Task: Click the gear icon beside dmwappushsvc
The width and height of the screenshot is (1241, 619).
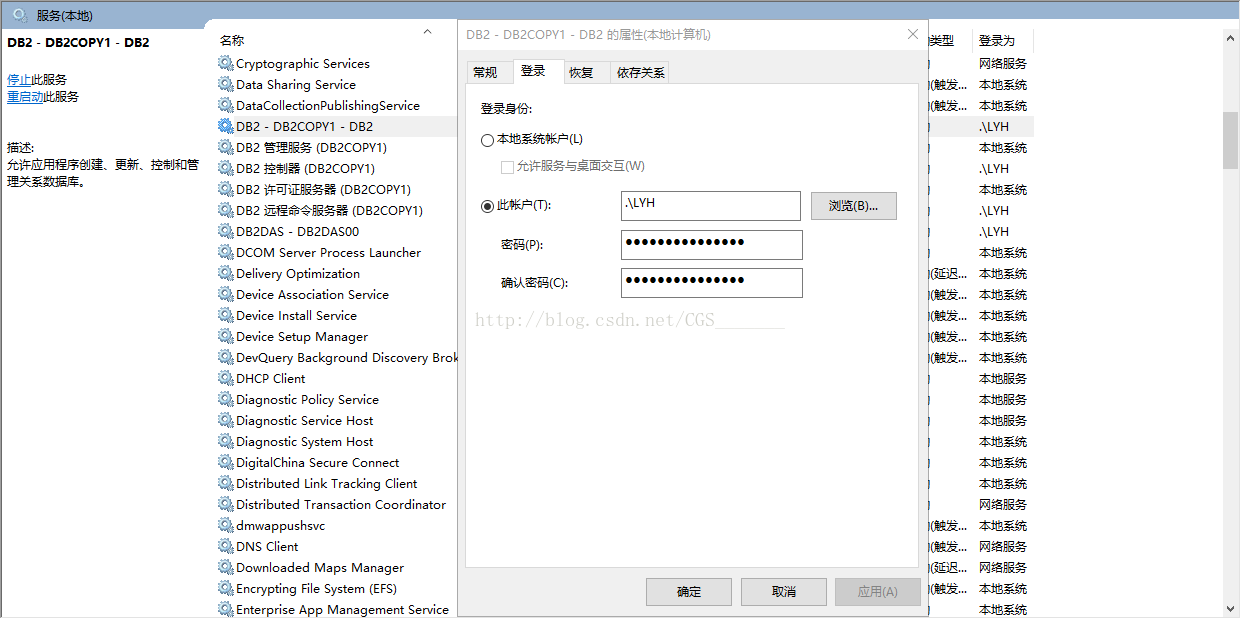Action: (x=226, y=525)
